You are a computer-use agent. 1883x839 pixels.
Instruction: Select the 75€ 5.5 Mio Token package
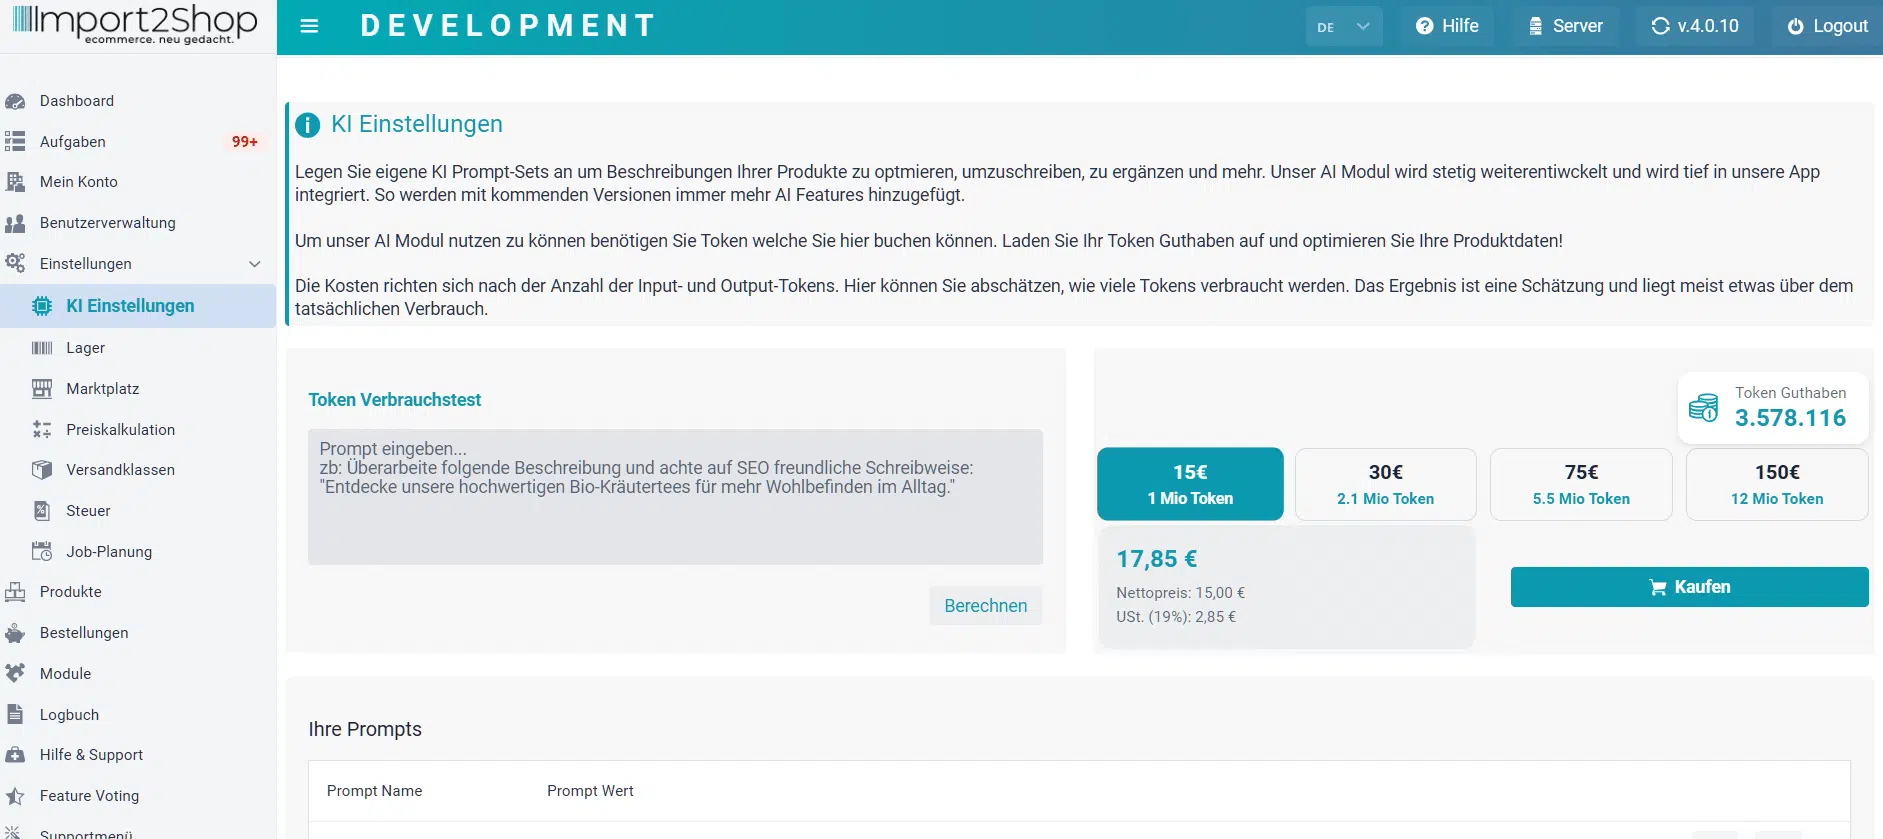[x=1581, y=484]
